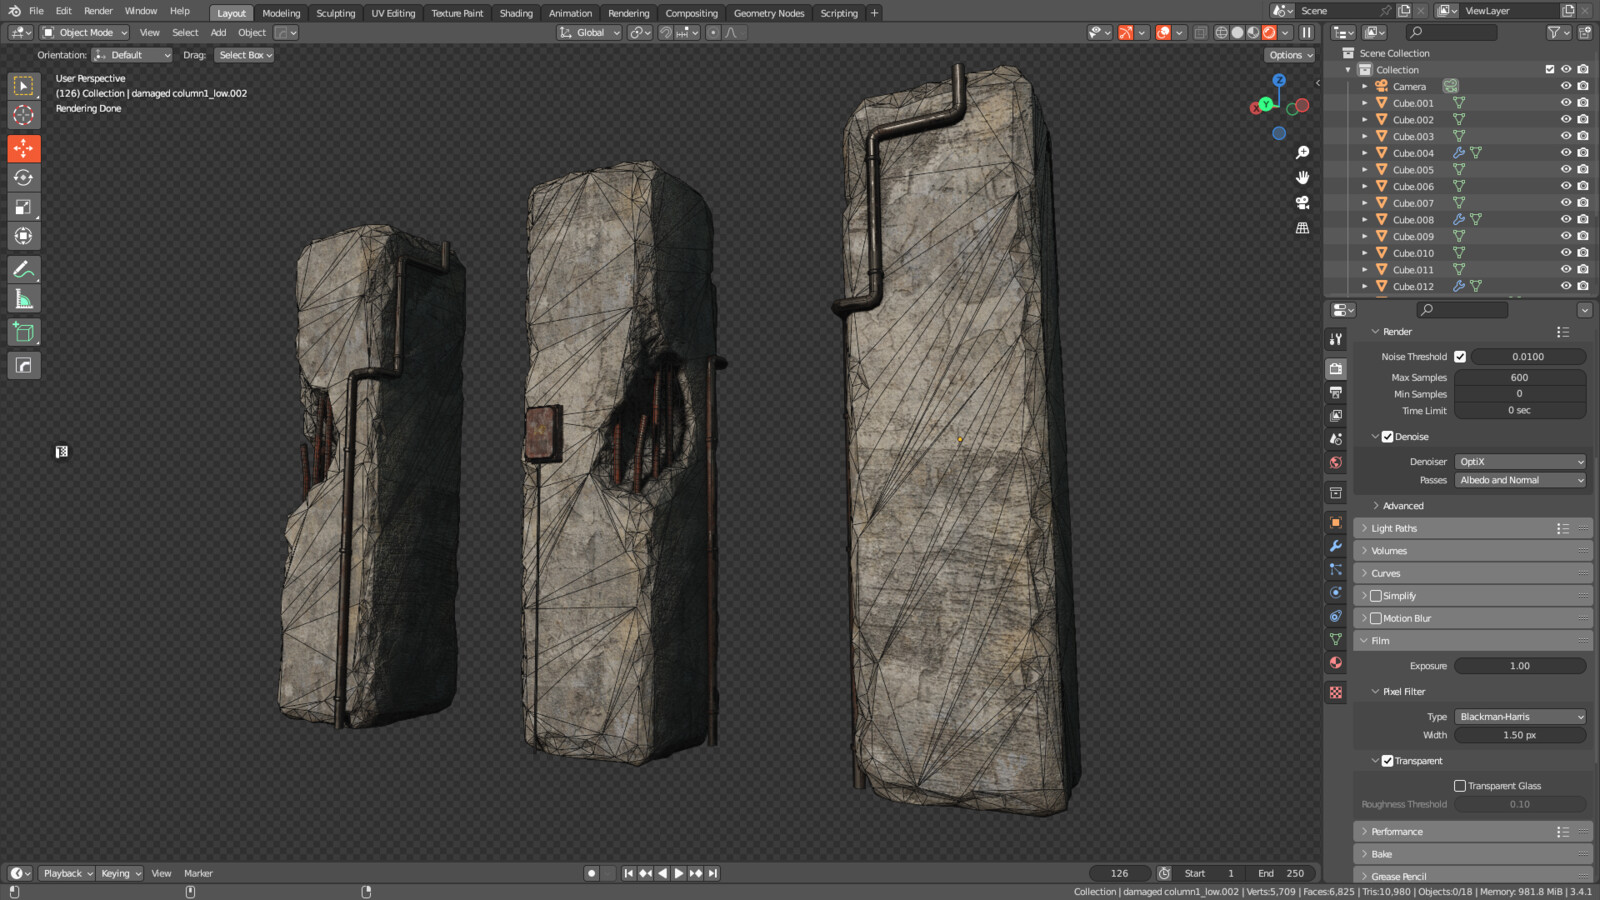Activate the Measure tool
Screen dimensions: 1600x900
(x=23, y=297)
